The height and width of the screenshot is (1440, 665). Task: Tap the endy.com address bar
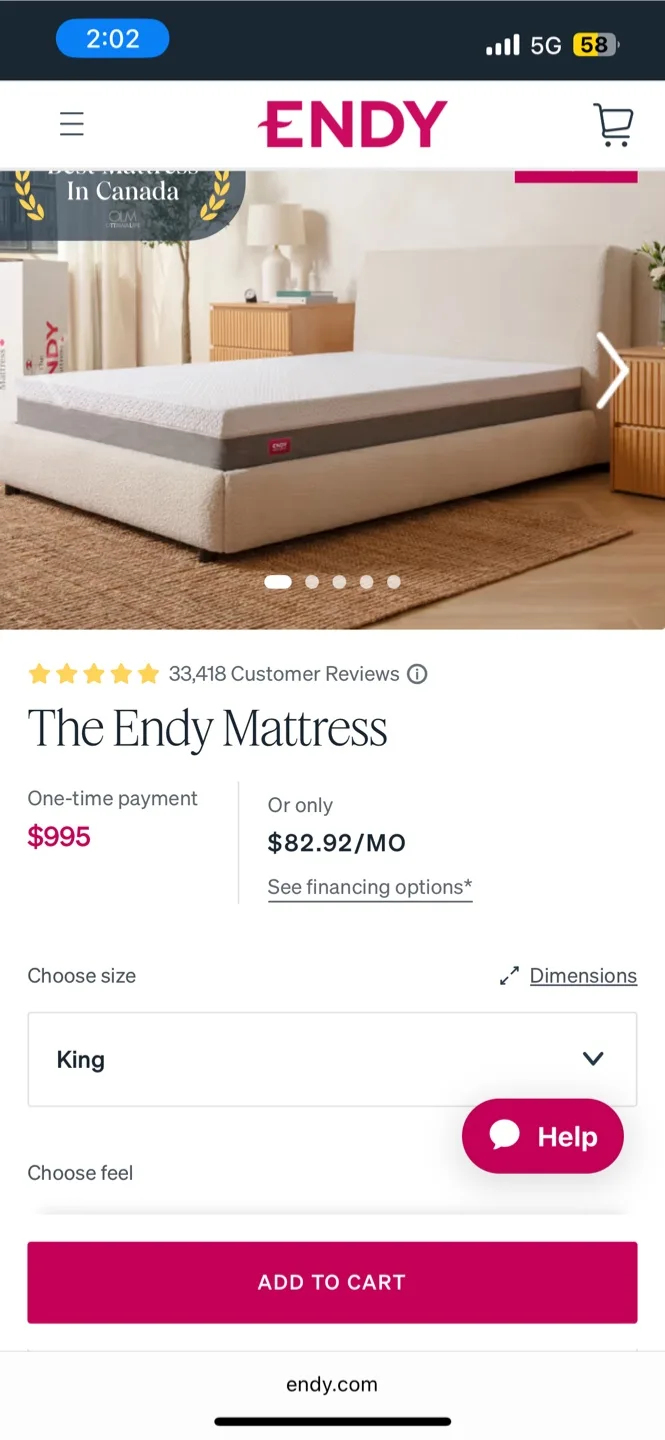point(332,1384)
